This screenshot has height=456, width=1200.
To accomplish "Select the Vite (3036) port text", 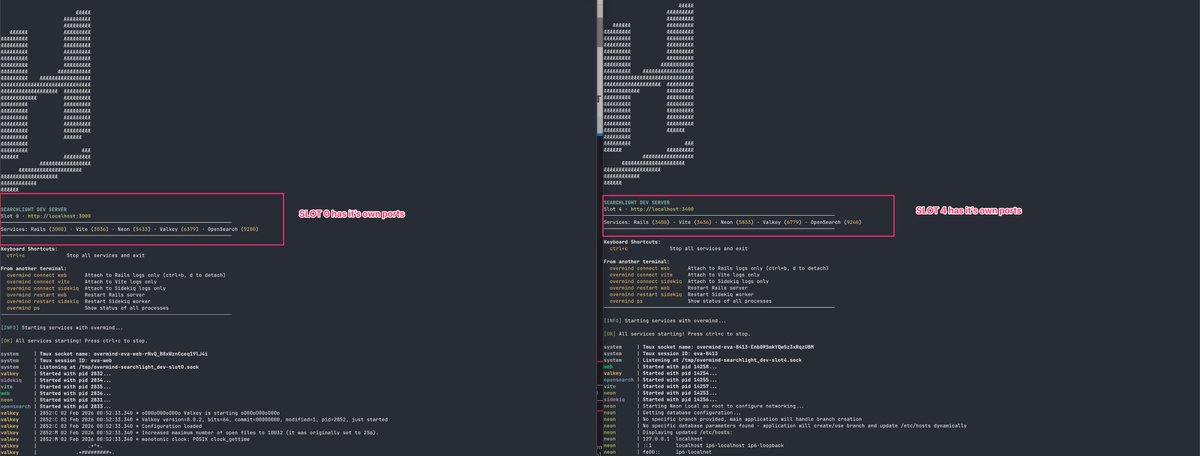I will click(x=93, y=228).
